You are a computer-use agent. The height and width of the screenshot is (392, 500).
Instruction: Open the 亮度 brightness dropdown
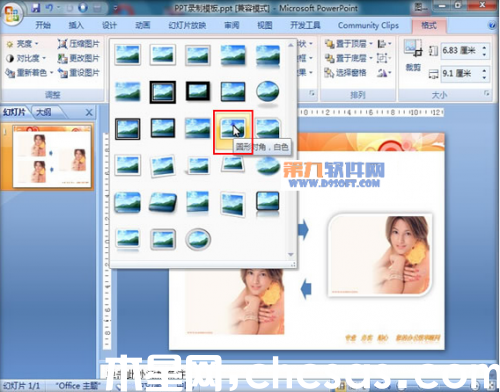click(22, 44)
